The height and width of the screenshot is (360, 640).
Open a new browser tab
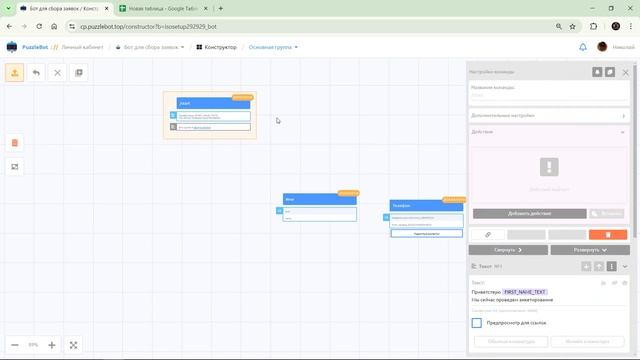point(220,8)
